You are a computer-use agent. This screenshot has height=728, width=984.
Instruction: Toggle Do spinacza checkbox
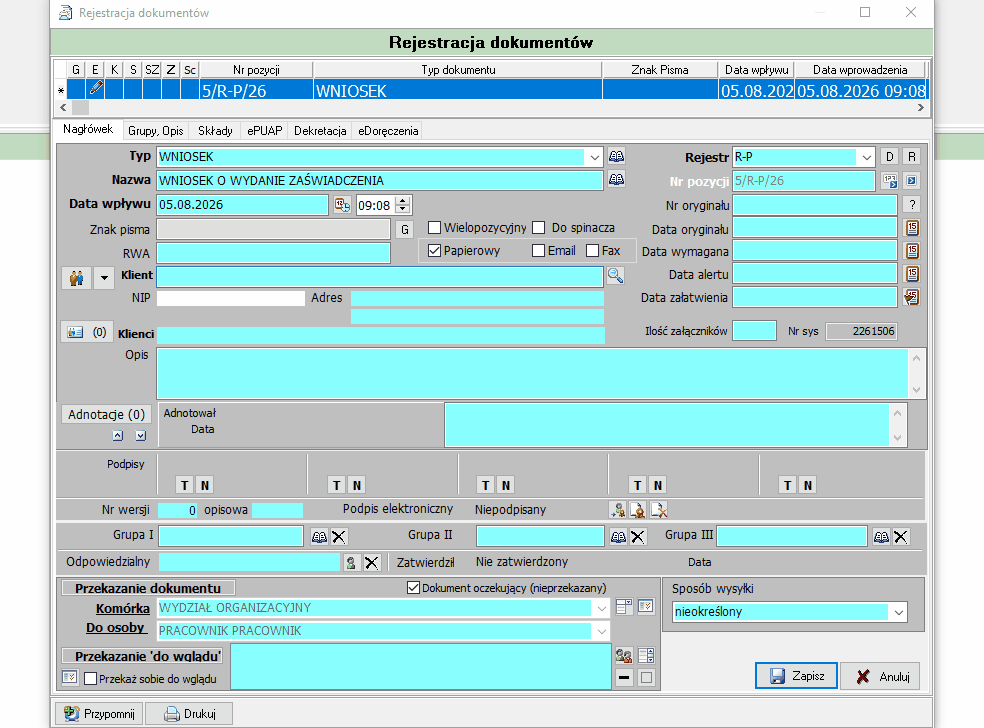point(538,227)
